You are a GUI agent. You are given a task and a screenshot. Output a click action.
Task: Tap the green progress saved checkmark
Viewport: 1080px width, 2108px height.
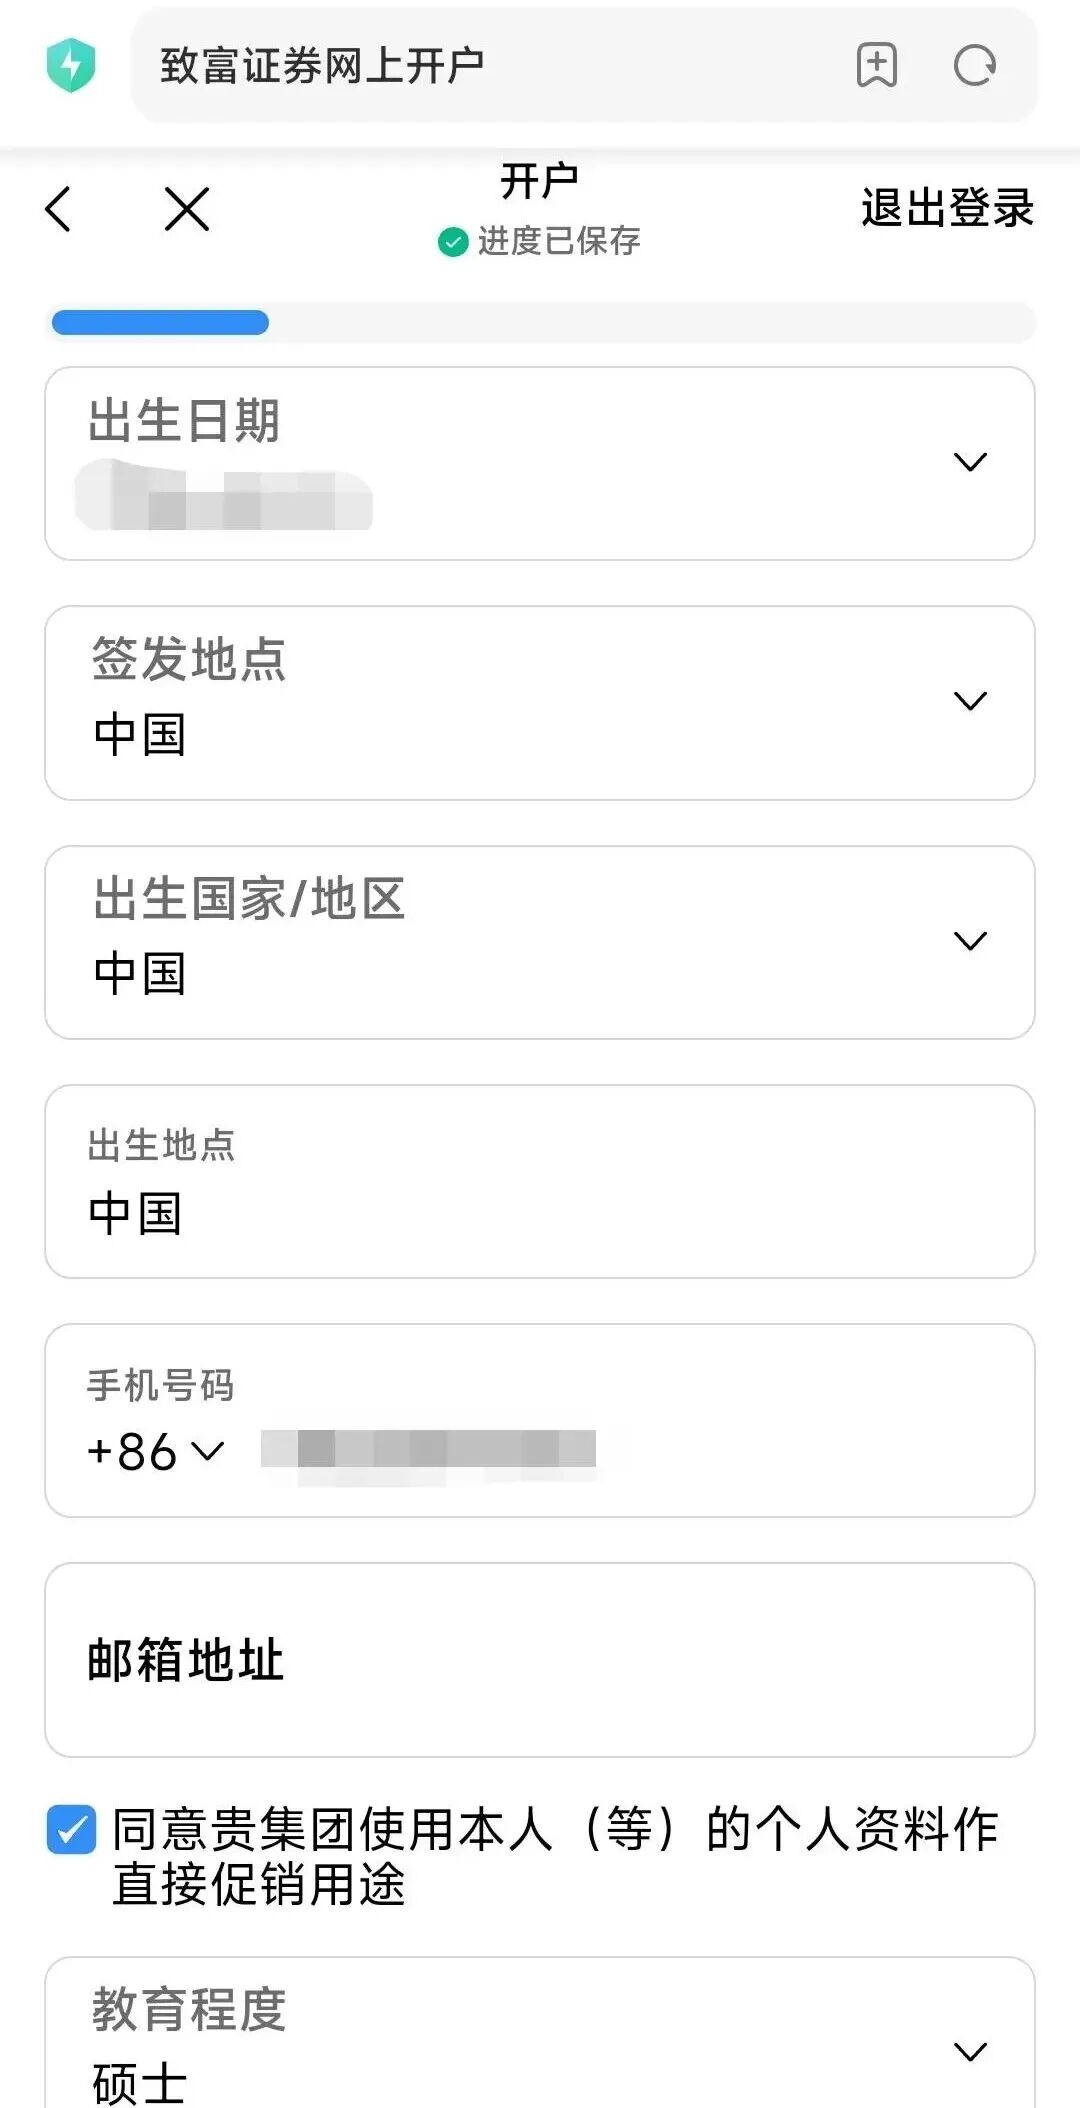point(453,242)
